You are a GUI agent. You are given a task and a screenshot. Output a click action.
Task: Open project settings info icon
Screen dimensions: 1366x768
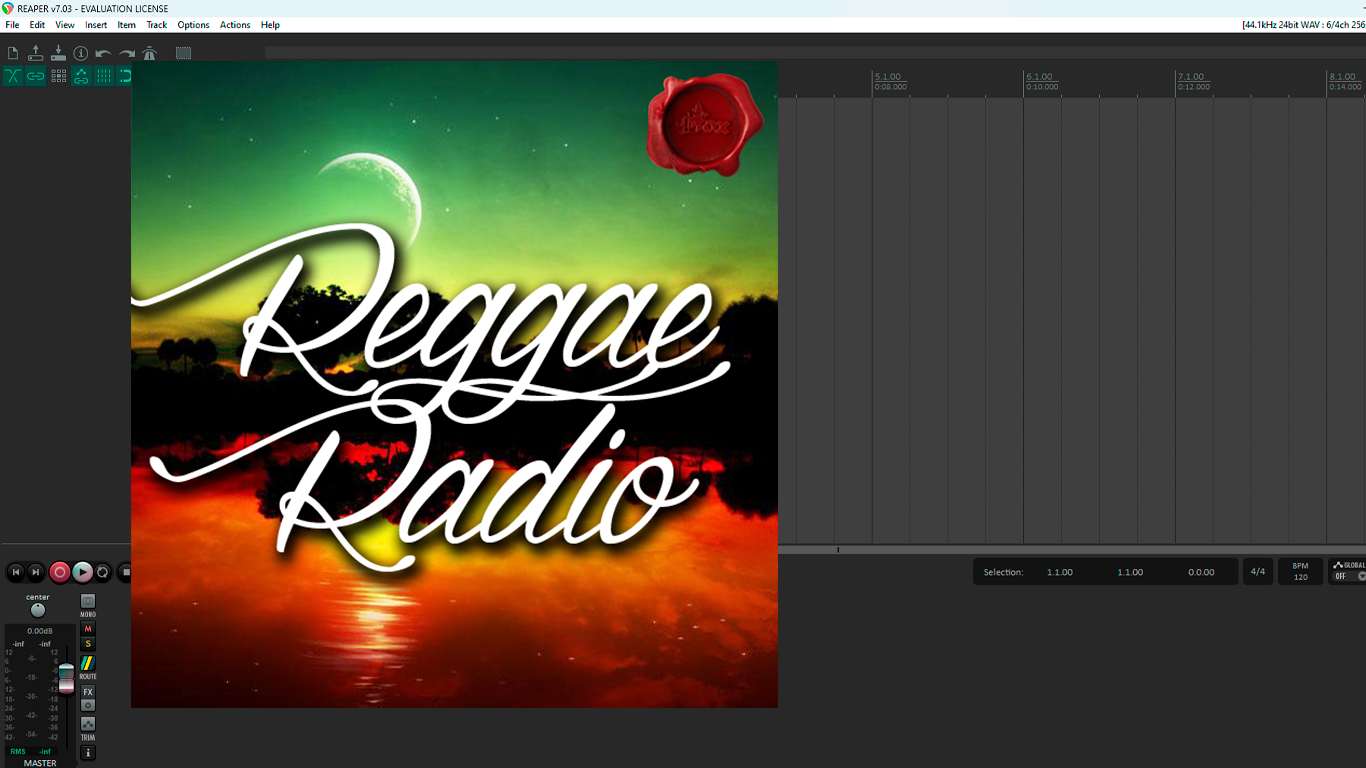[x=81, y=53]
